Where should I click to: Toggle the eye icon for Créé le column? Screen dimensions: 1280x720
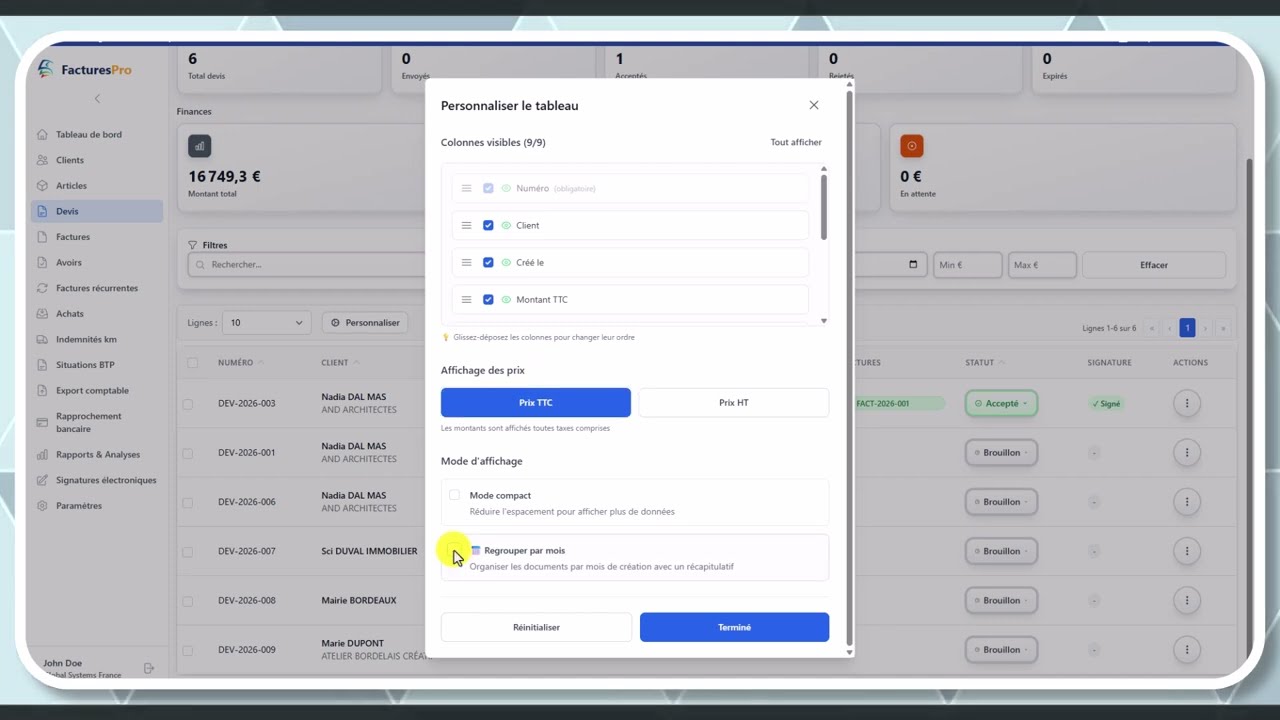click(506, 262)
